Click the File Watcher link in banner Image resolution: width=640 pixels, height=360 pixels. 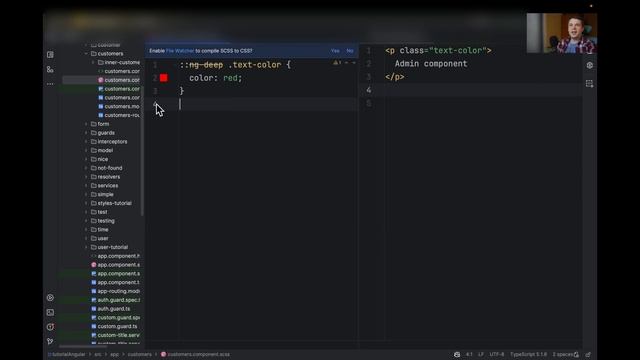click(180, 51)
